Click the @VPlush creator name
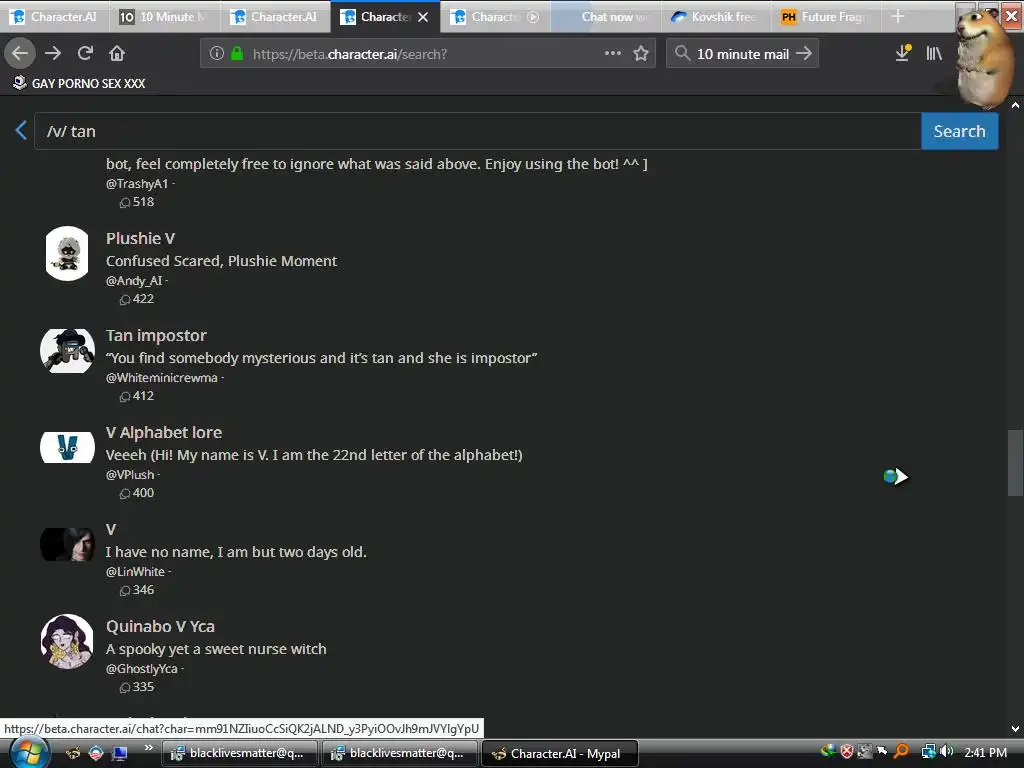The image size is (1024, 768). click(x=130, y=475)
